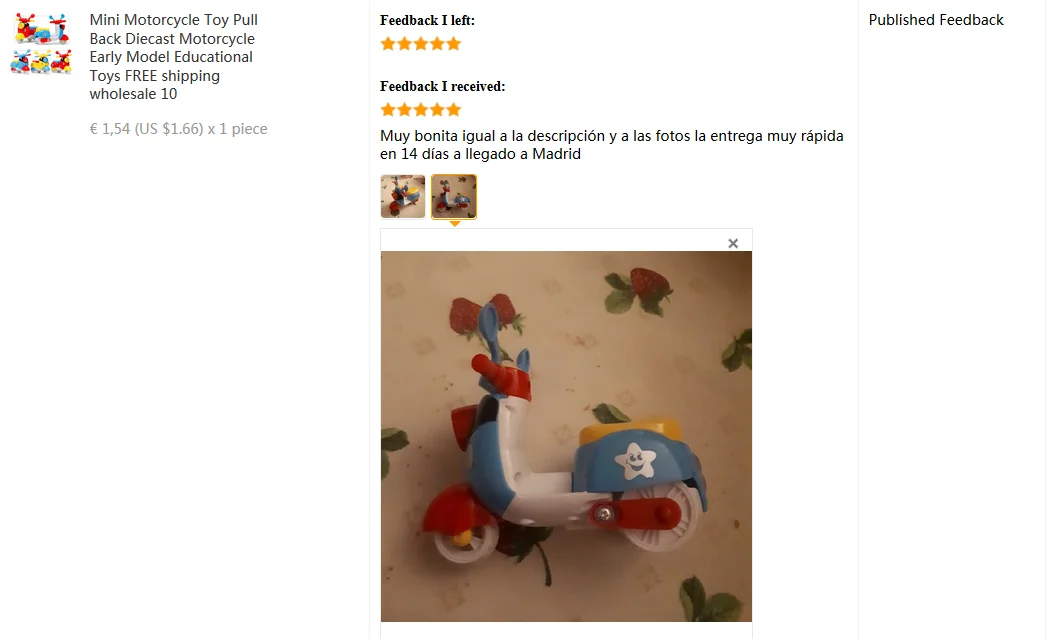Click second star under Feedback I left

click(404, 44)
